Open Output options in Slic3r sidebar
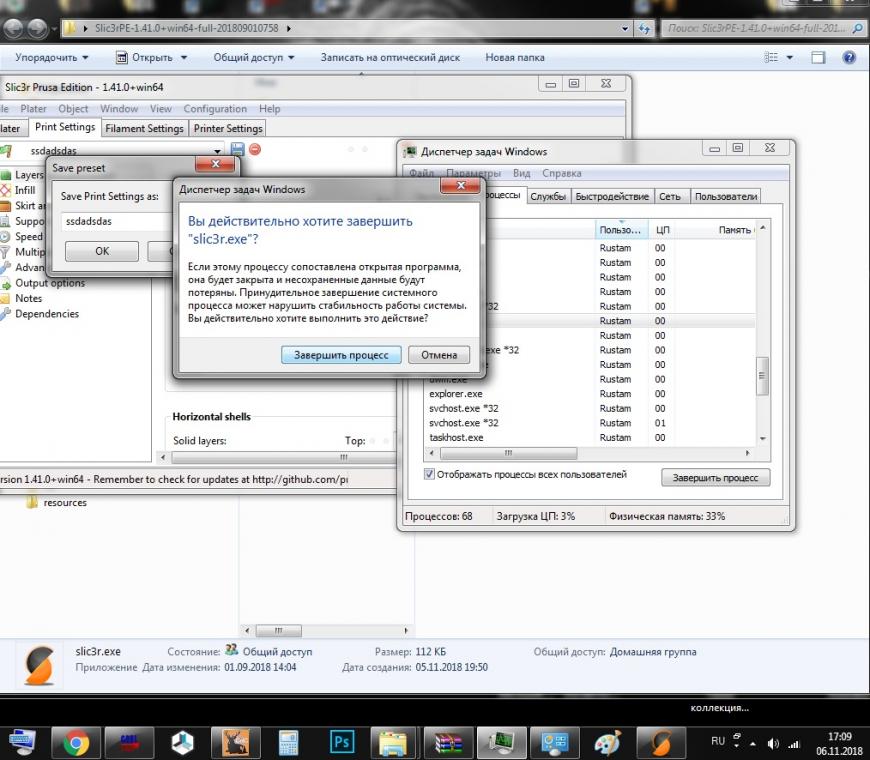 [50, 283]
